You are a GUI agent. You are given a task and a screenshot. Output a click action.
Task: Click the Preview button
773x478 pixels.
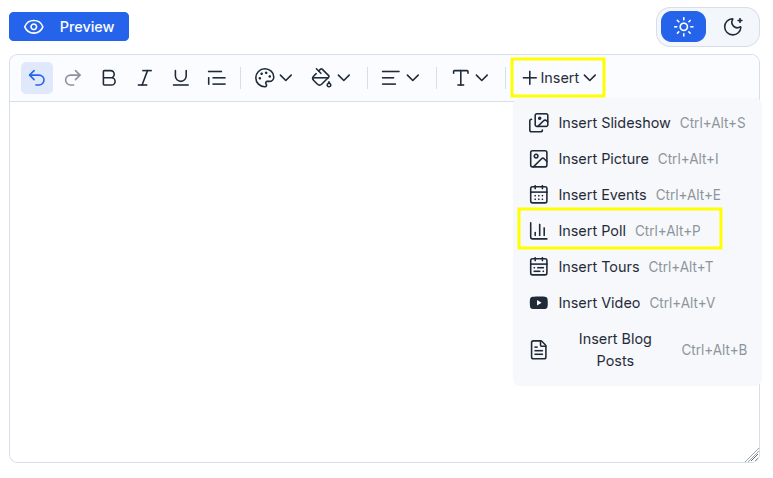69,27
